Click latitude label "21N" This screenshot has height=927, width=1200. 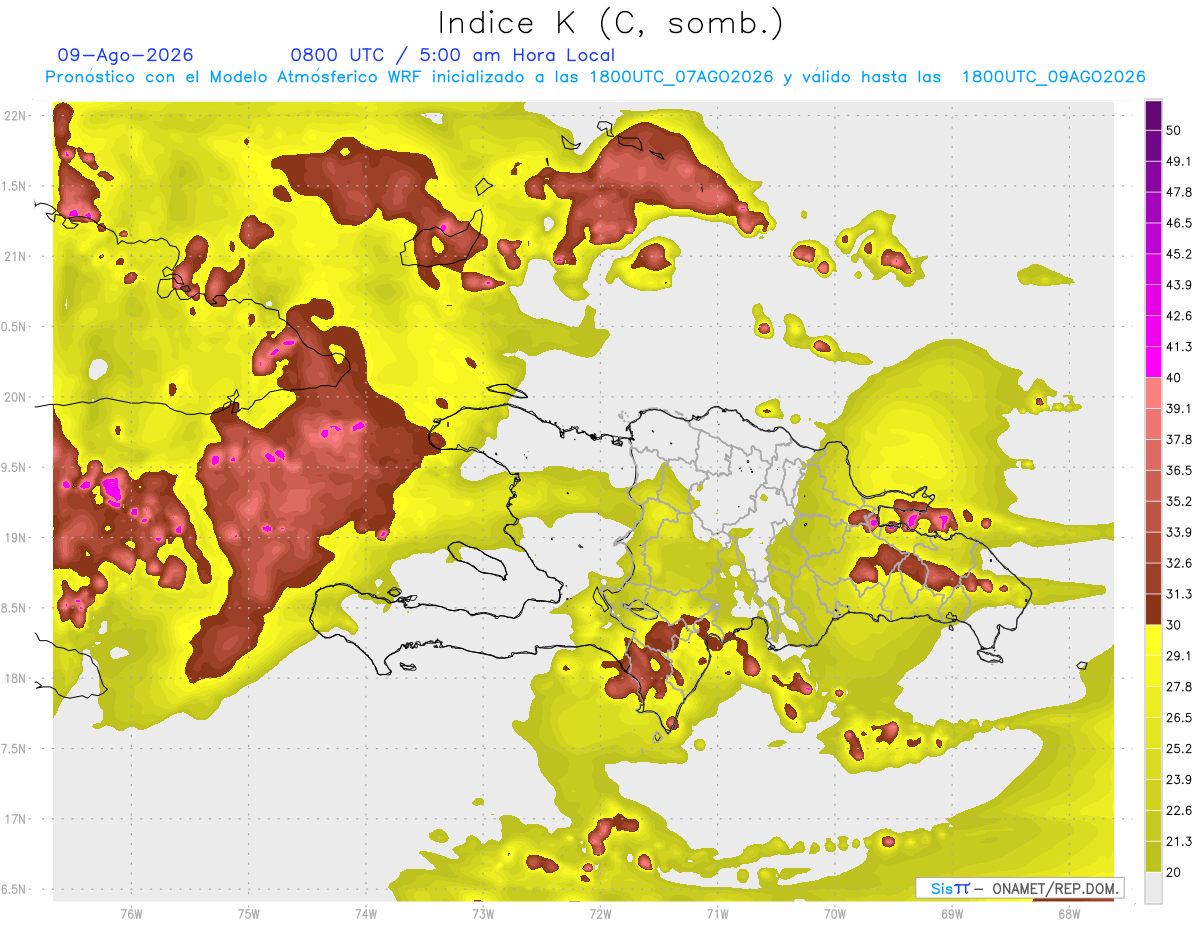click(x=17, y=256)
